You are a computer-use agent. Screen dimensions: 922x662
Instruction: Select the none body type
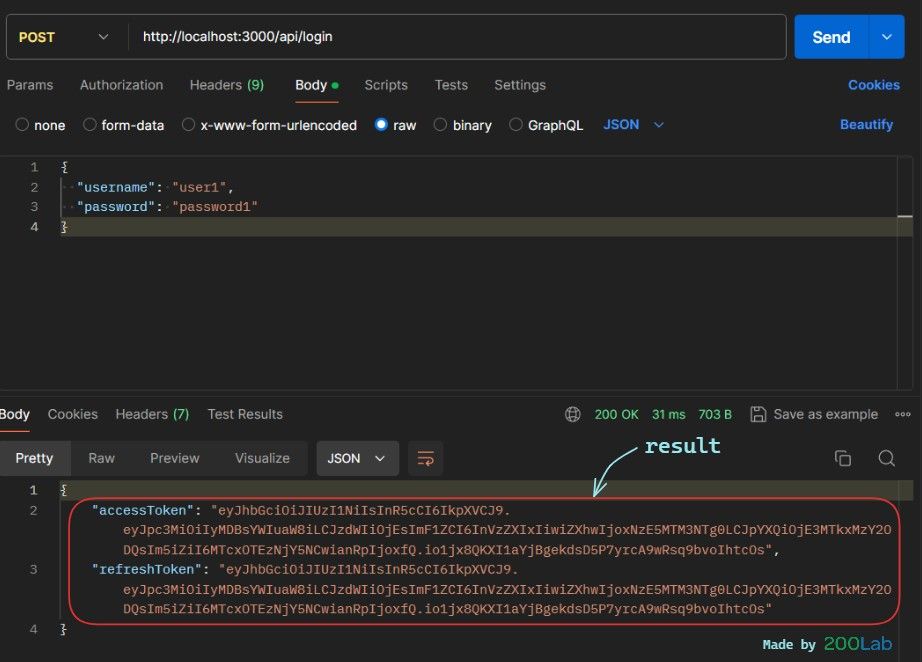click(x=23, y=125)
